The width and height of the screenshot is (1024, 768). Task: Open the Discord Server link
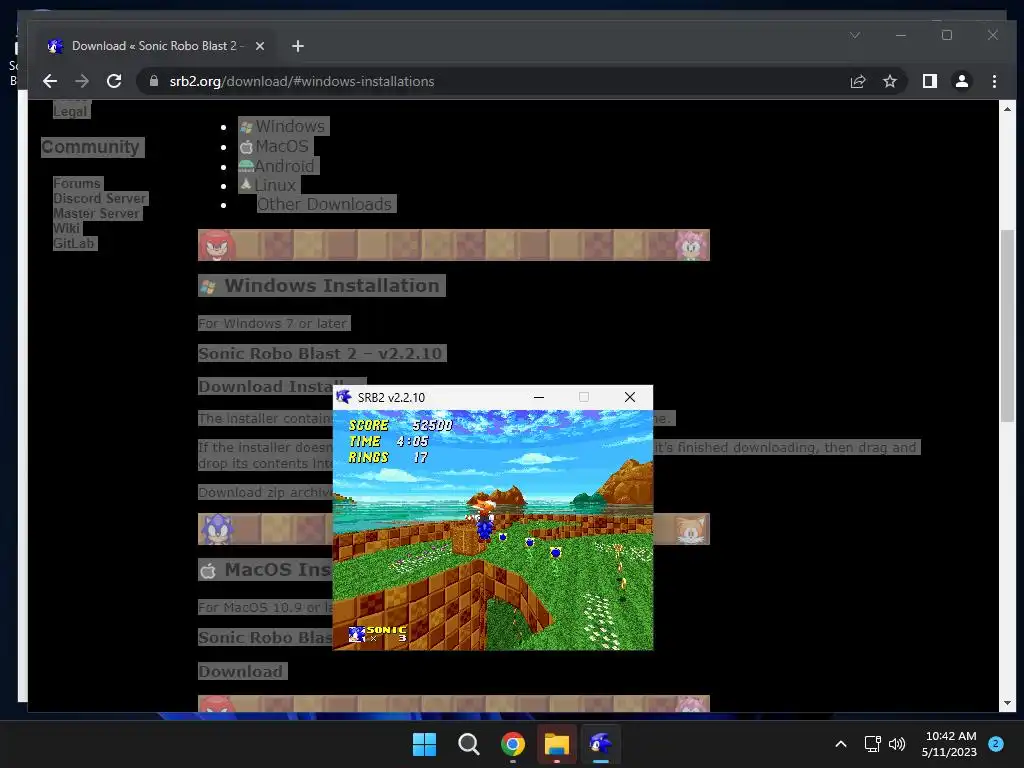point(100,199)
